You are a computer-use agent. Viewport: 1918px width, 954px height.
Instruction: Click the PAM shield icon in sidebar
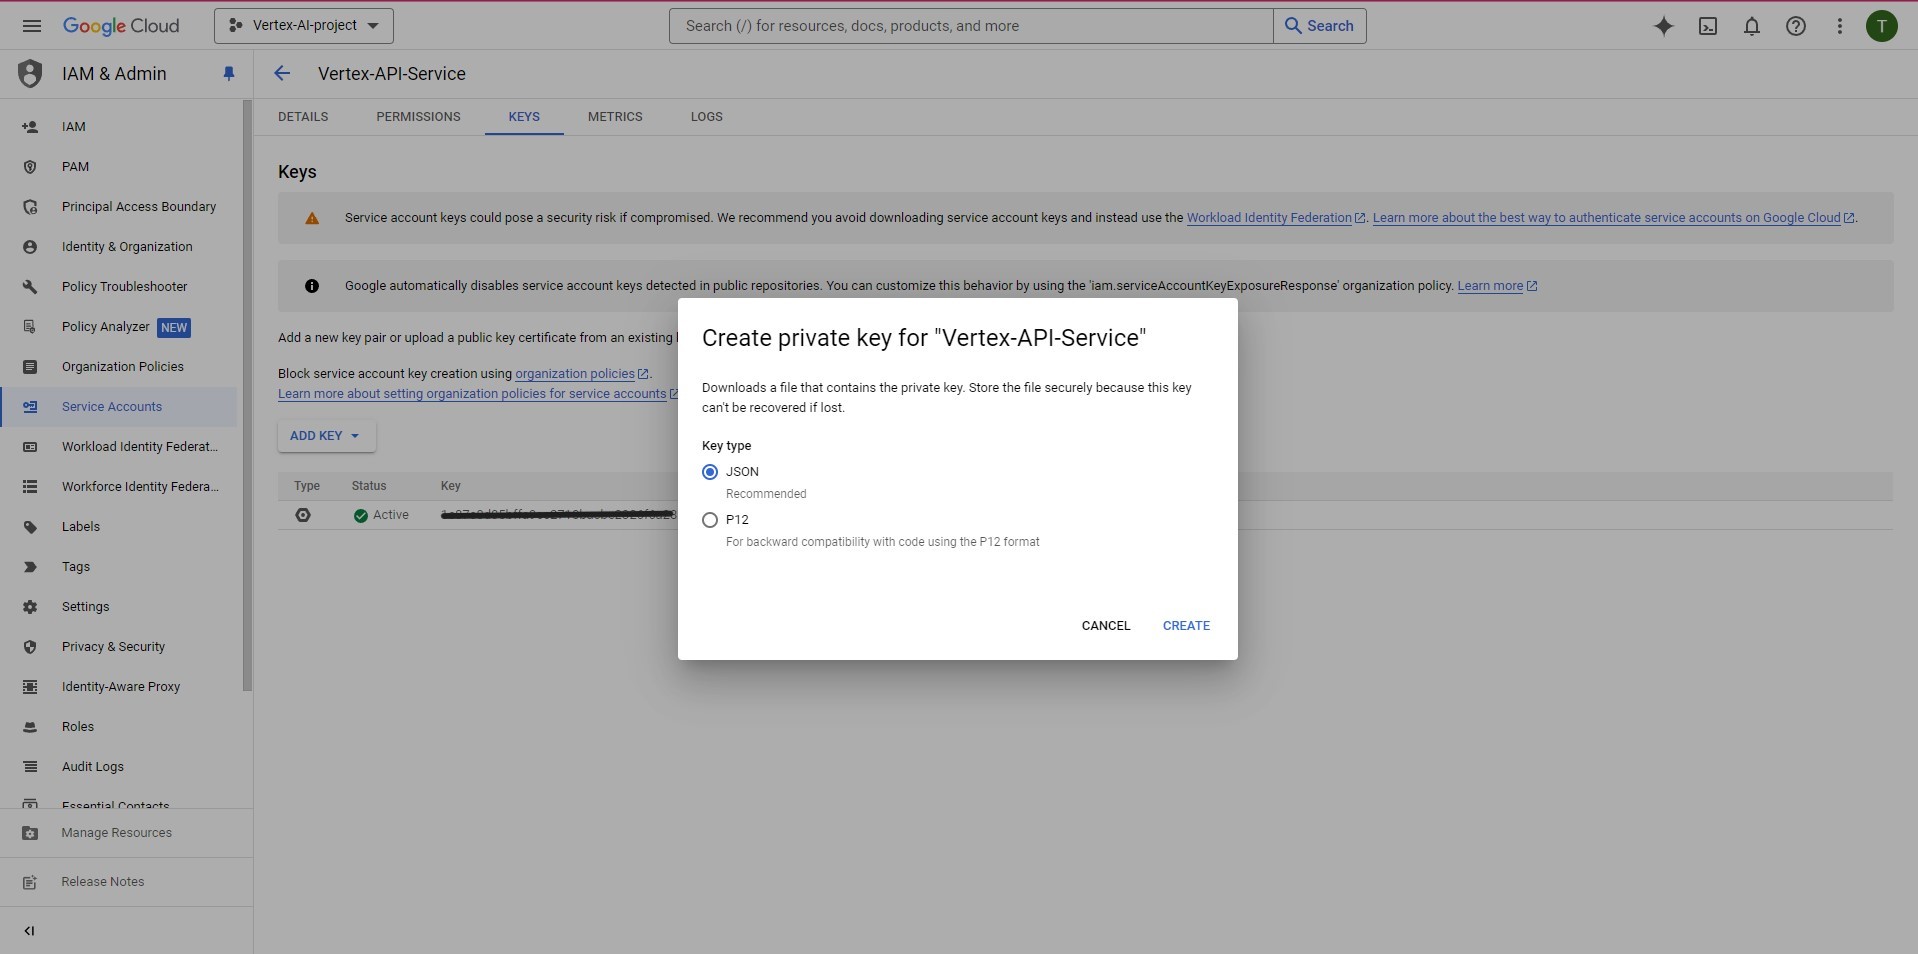click(30, 167)
